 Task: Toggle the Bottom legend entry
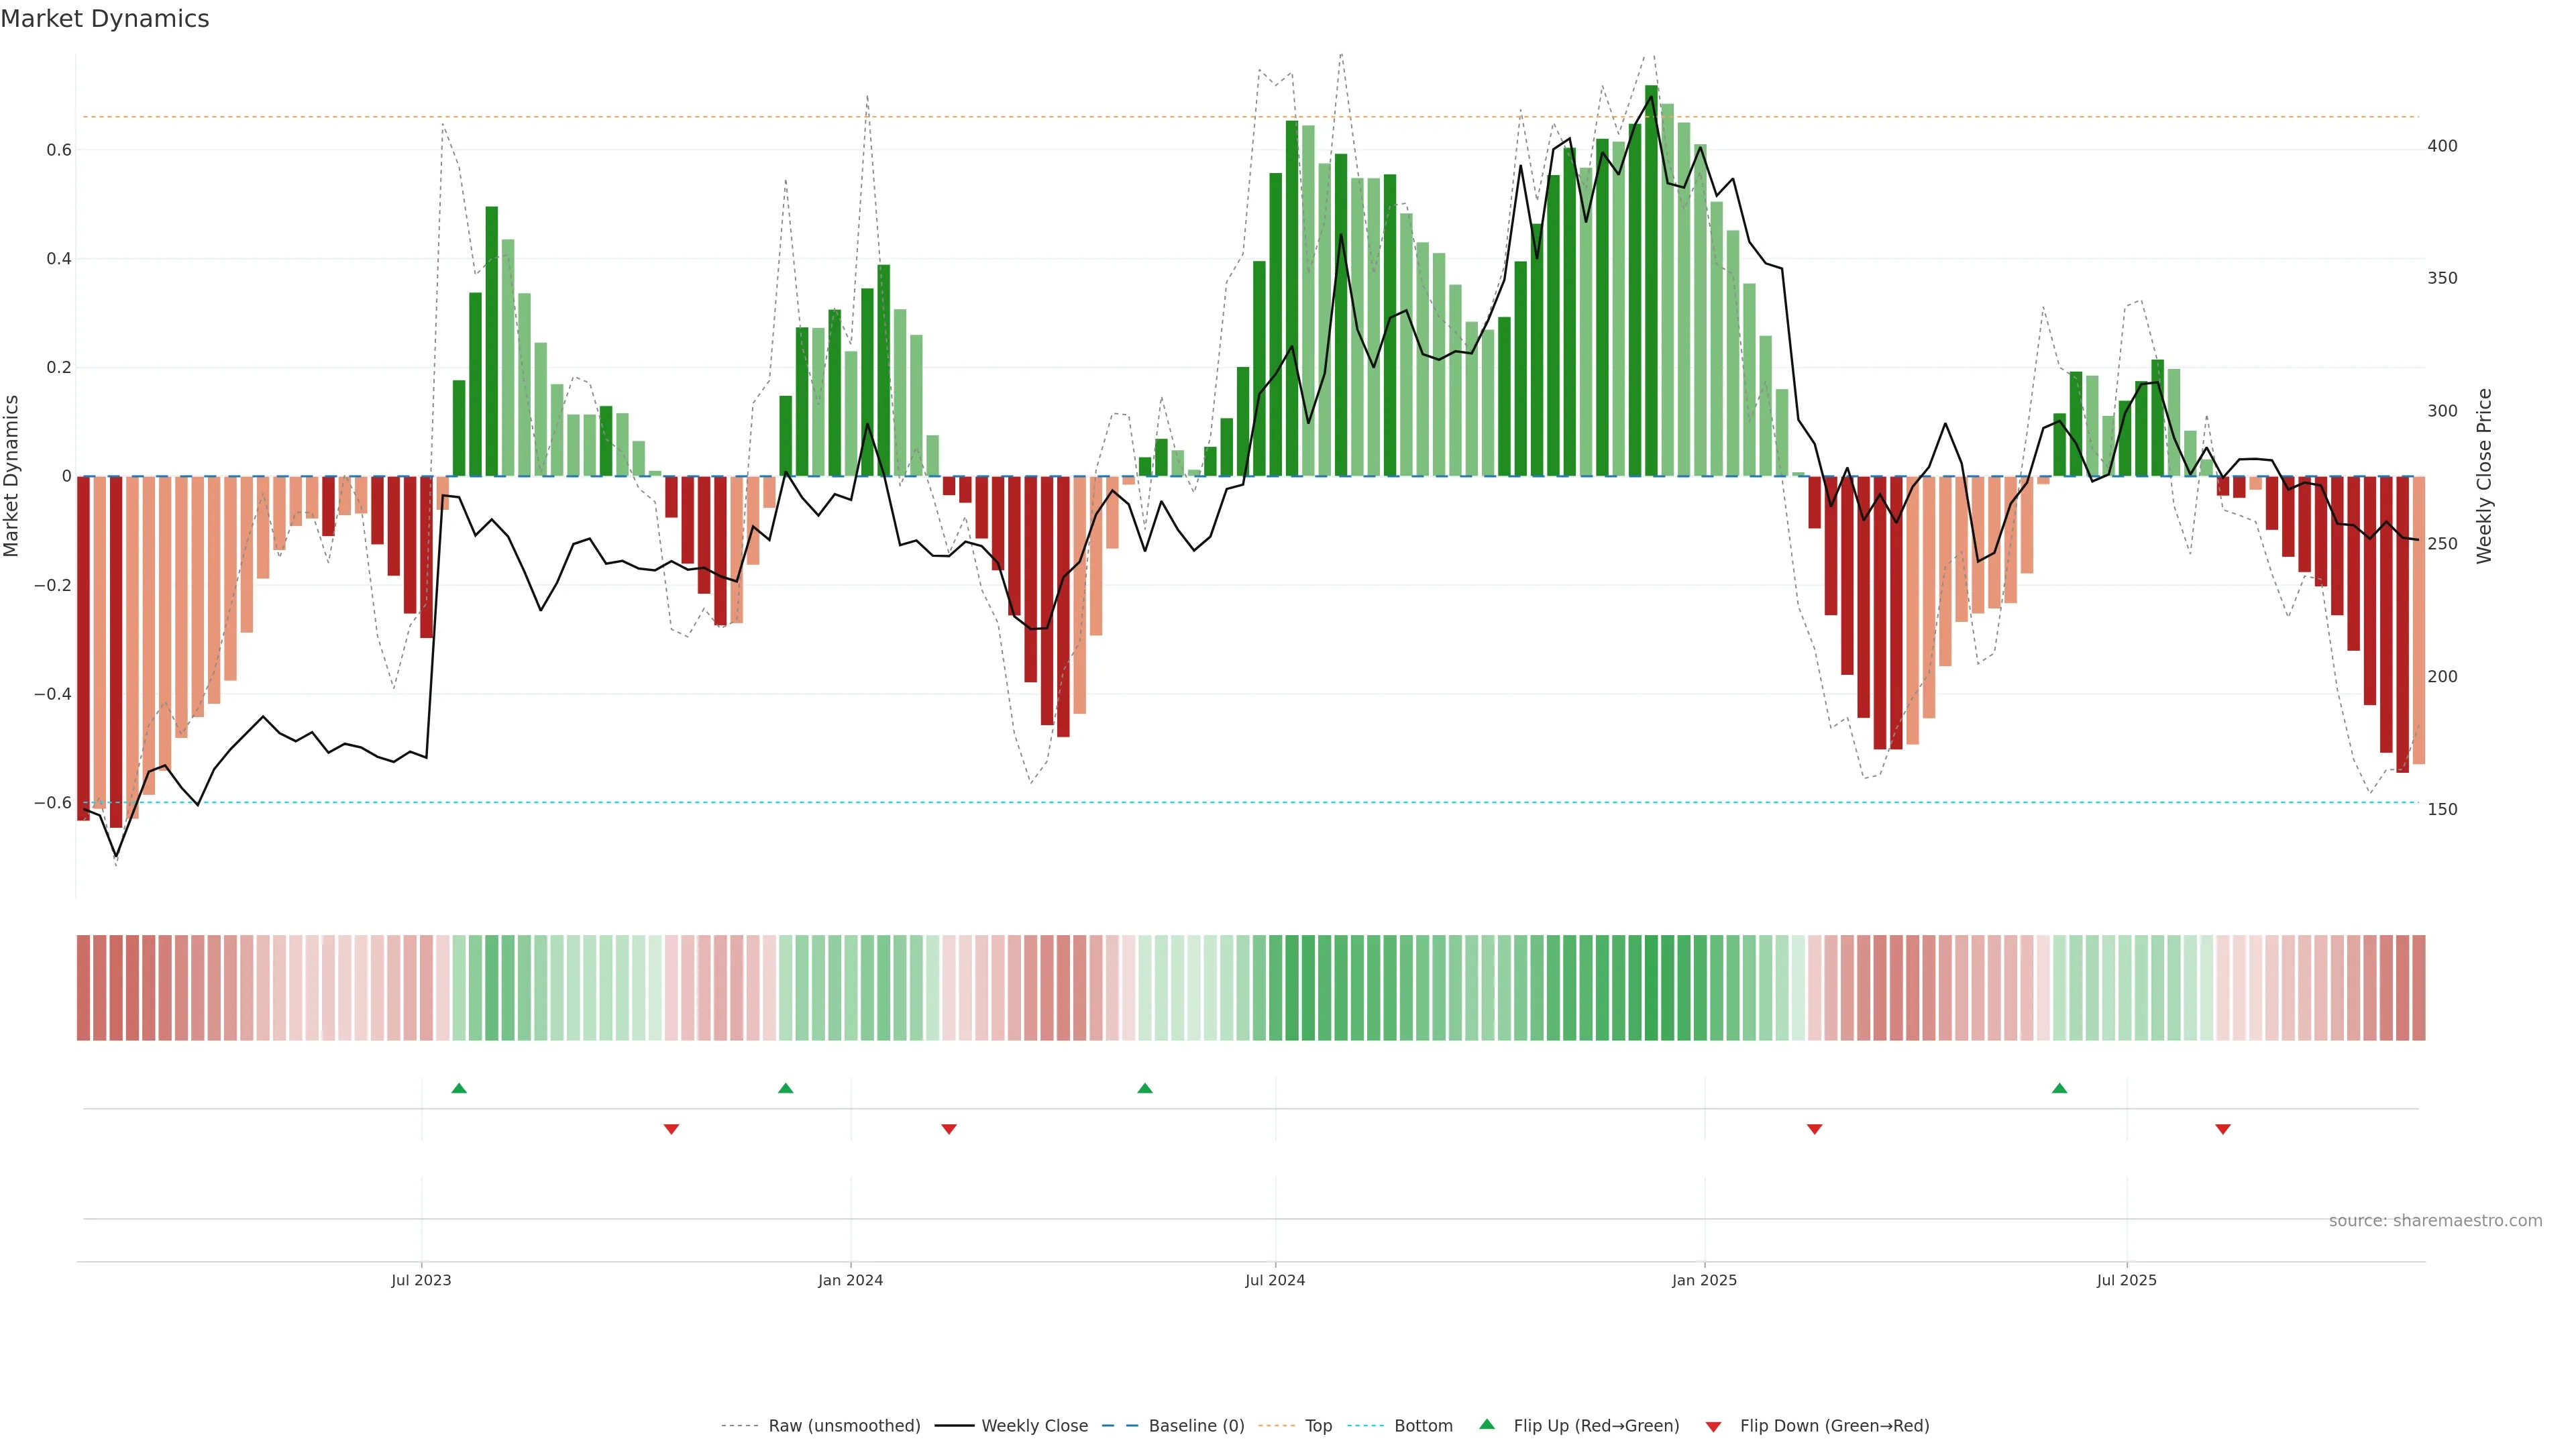[1423, 1426]
